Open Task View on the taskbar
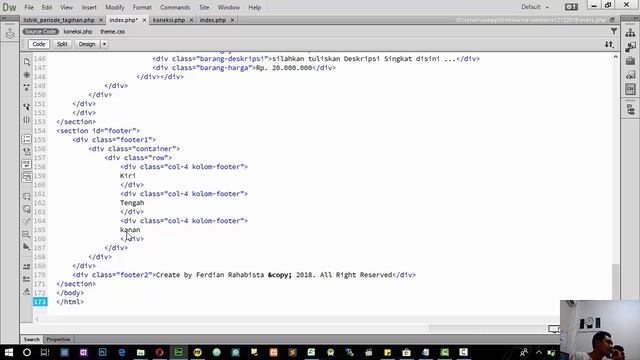640x360 pixels. (45, 352)
